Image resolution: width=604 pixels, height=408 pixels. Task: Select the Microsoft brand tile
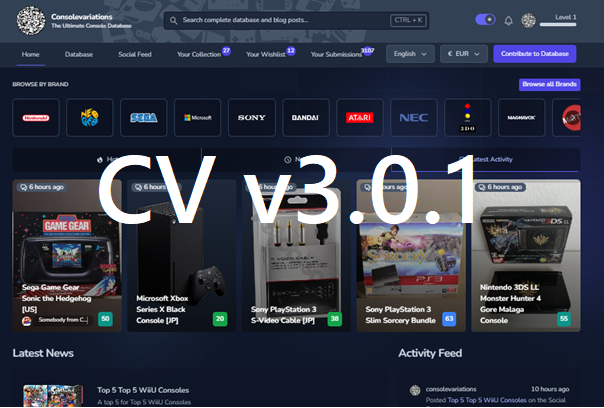(198, 118)
